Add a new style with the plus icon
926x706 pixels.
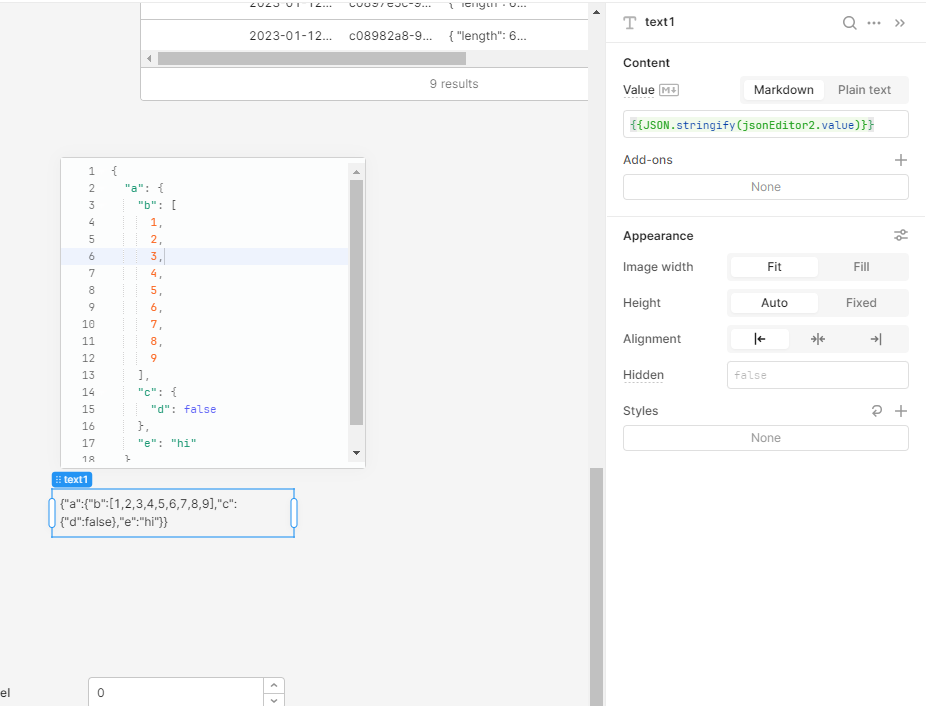point(901,411)
